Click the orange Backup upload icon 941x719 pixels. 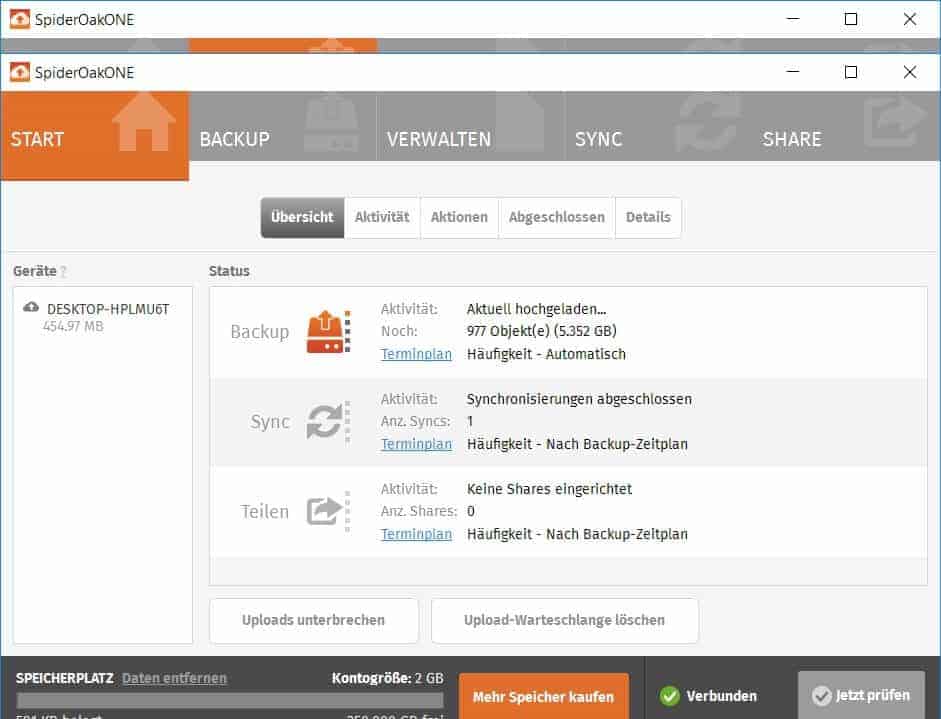[328, 331]
